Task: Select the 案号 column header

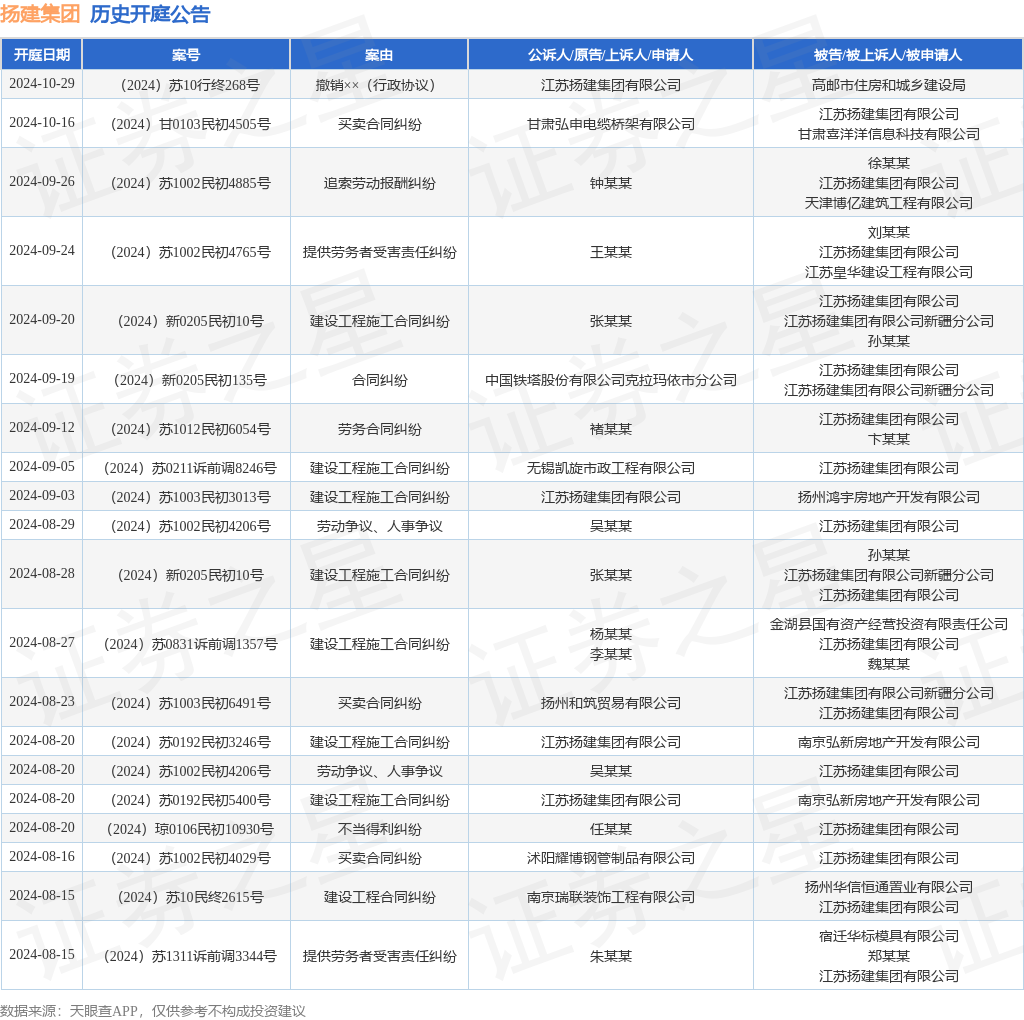Action: point(186,55)
